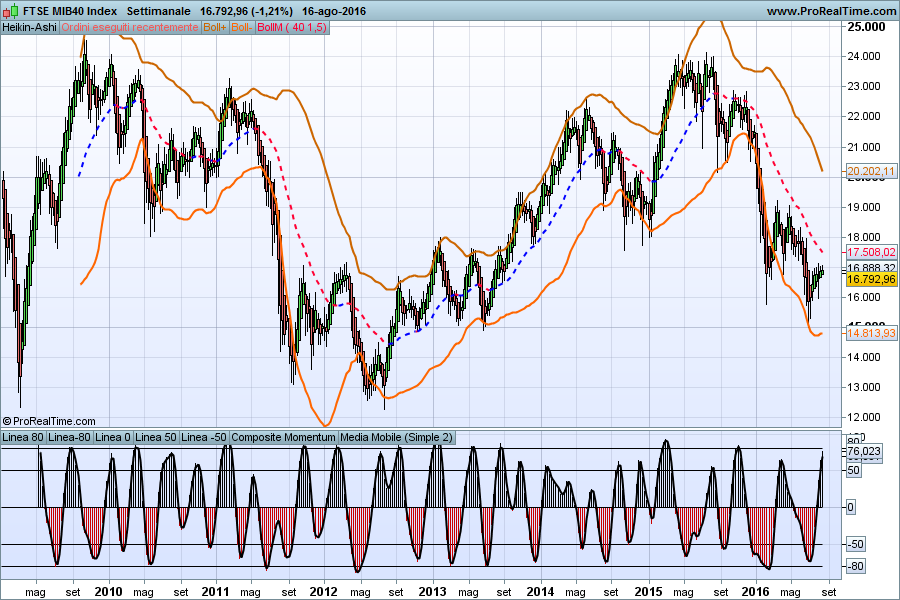Click the 13.000 price axis level

864,387
